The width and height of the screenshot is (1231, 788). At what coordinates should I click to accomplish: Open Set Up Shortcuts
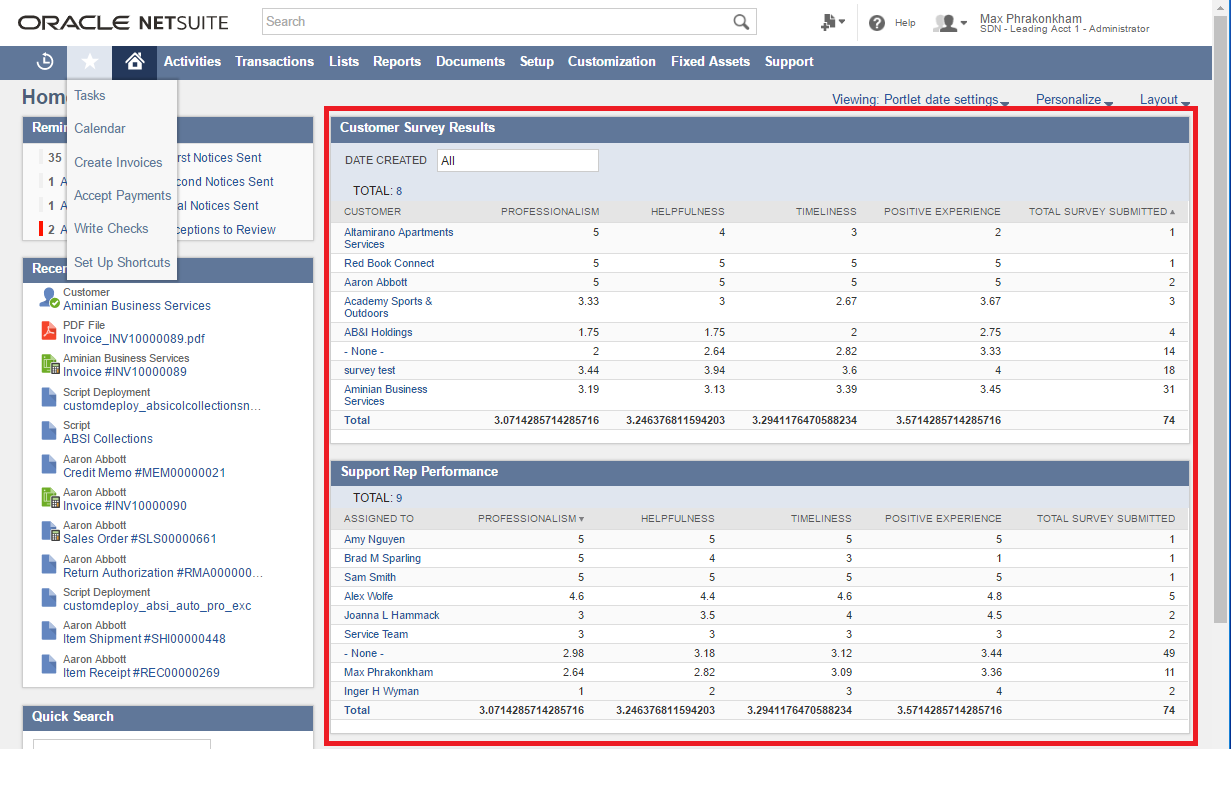pos(122,263)
